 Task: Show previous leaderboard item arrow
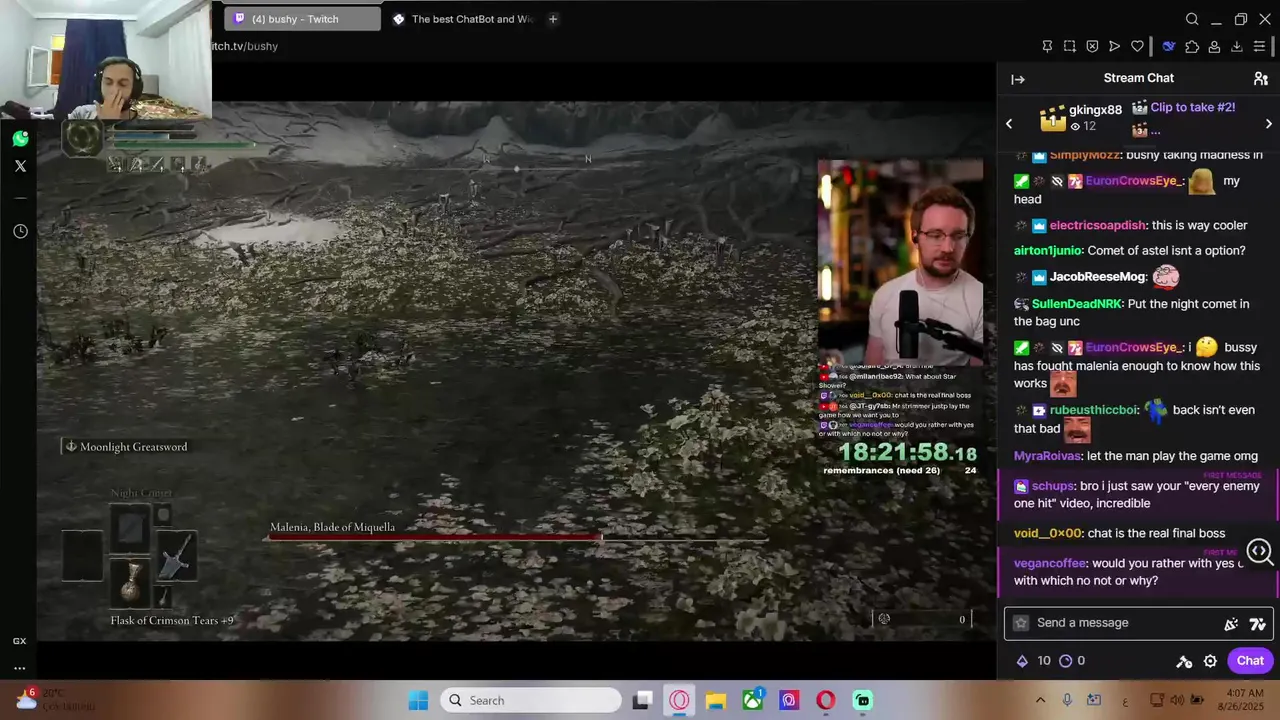click(1009, 124)
